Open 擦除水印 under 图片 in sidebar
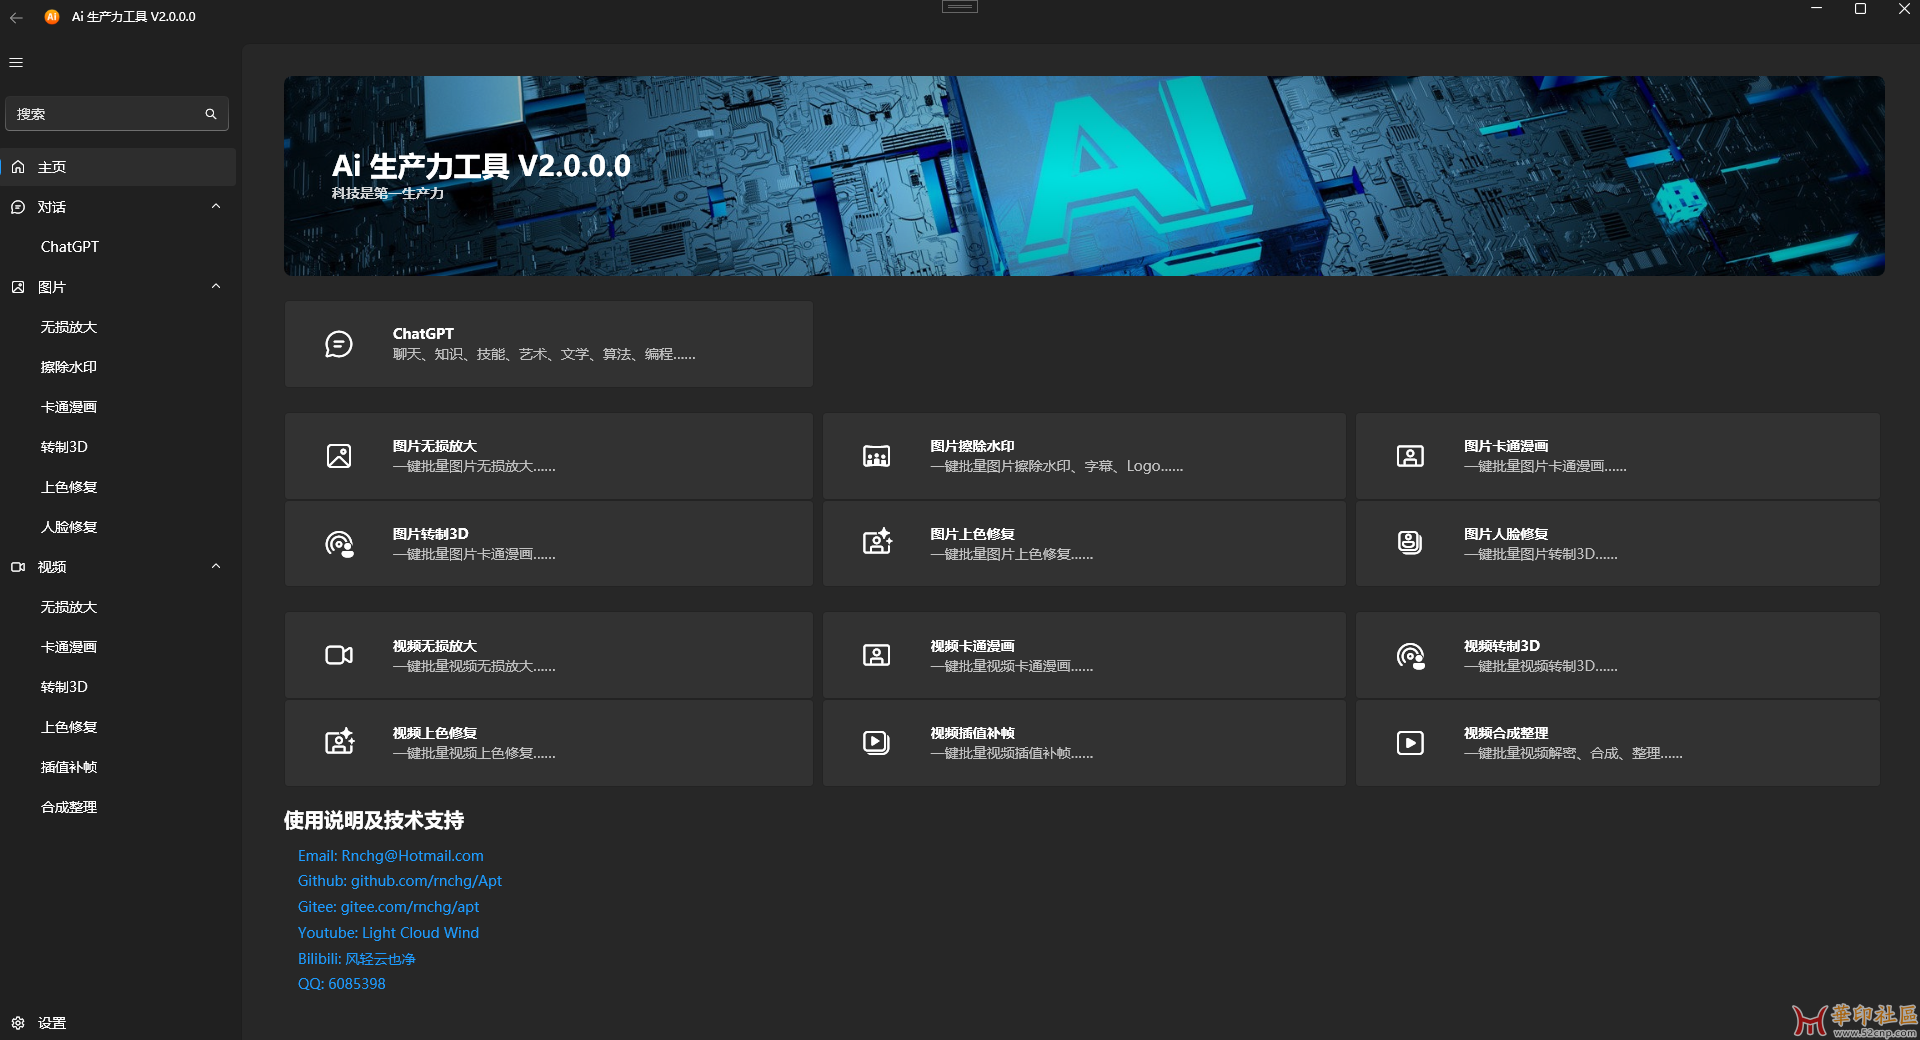1920x1040 pixels. click(x=69, y=367)
